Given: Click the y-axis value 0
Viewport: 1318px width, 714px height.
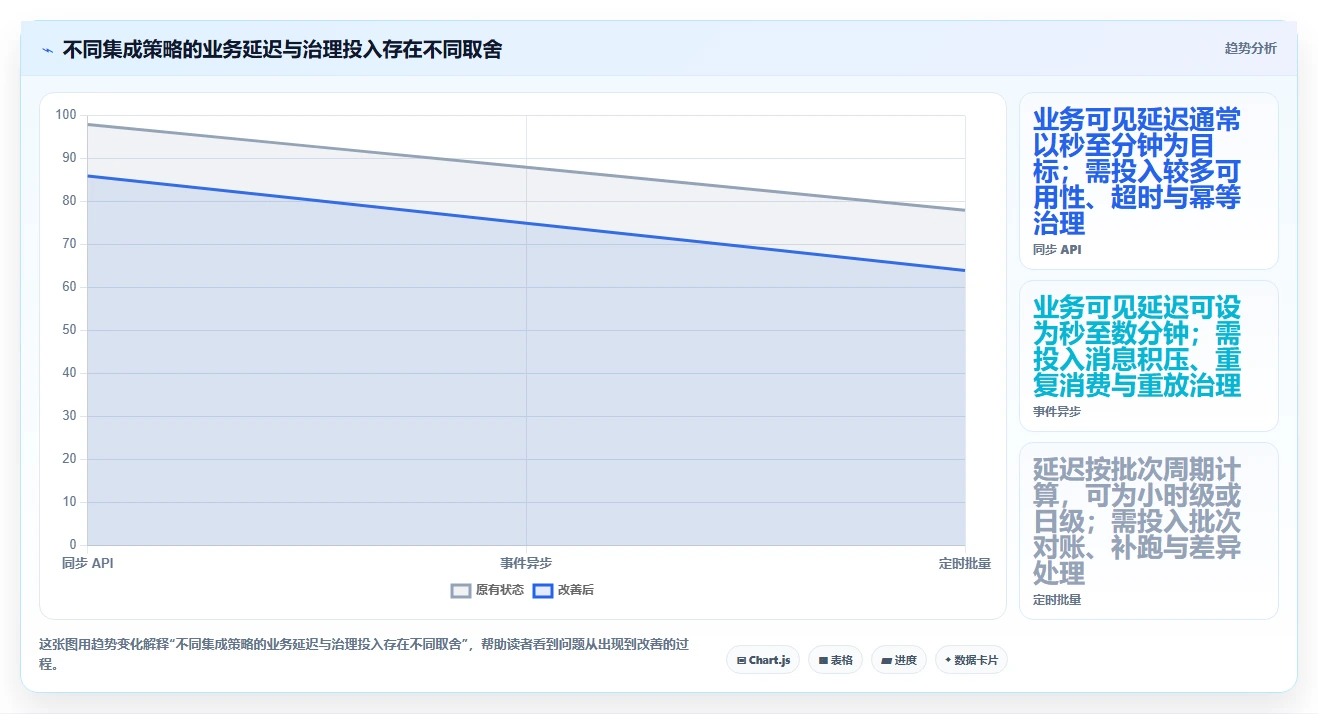Looking at the screenshot, I should (72, 545).
